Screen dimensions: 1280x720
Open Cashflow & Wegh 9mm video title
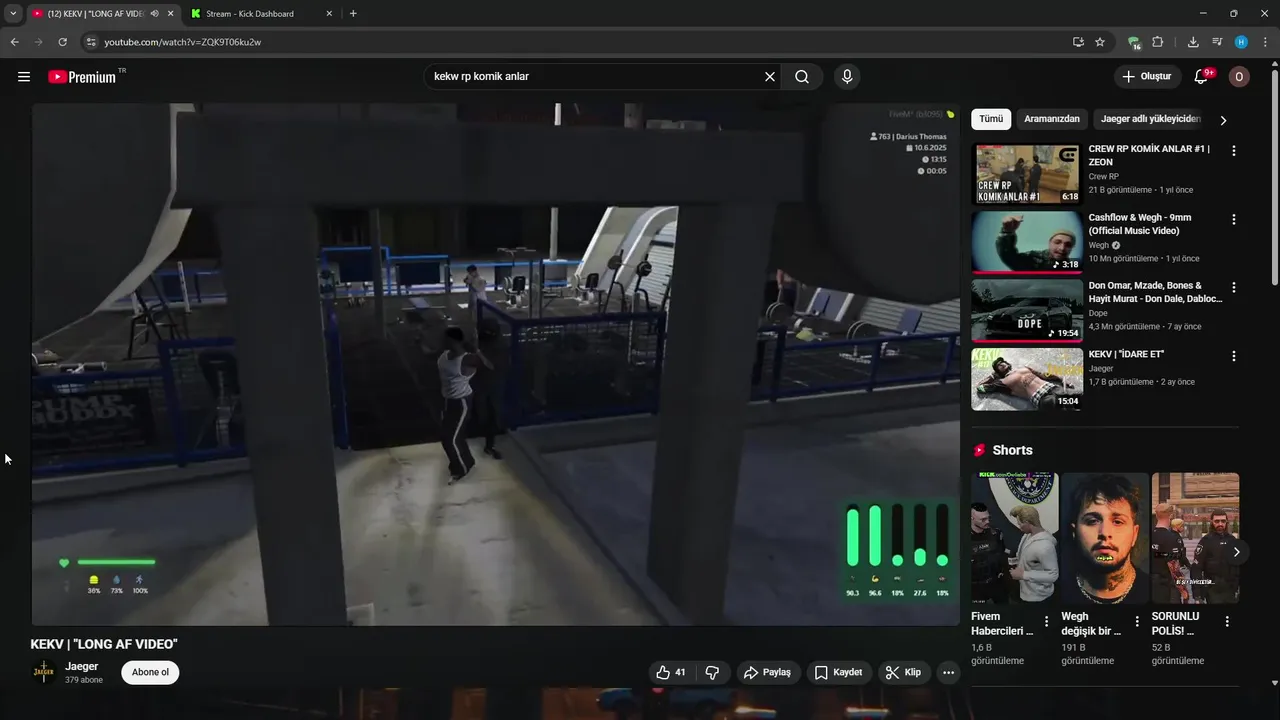click(x=1140, y=224)
